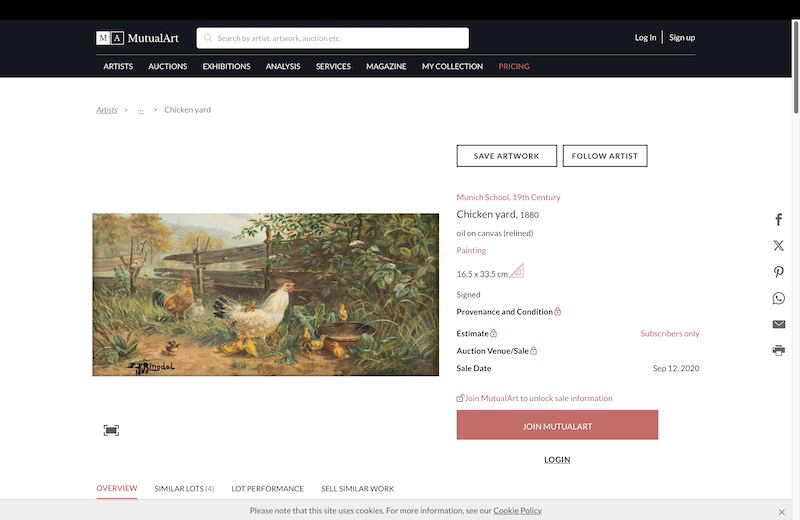Pin artwork on Pinterest
This screenshot has height=520, width=800.
point(779,271)
